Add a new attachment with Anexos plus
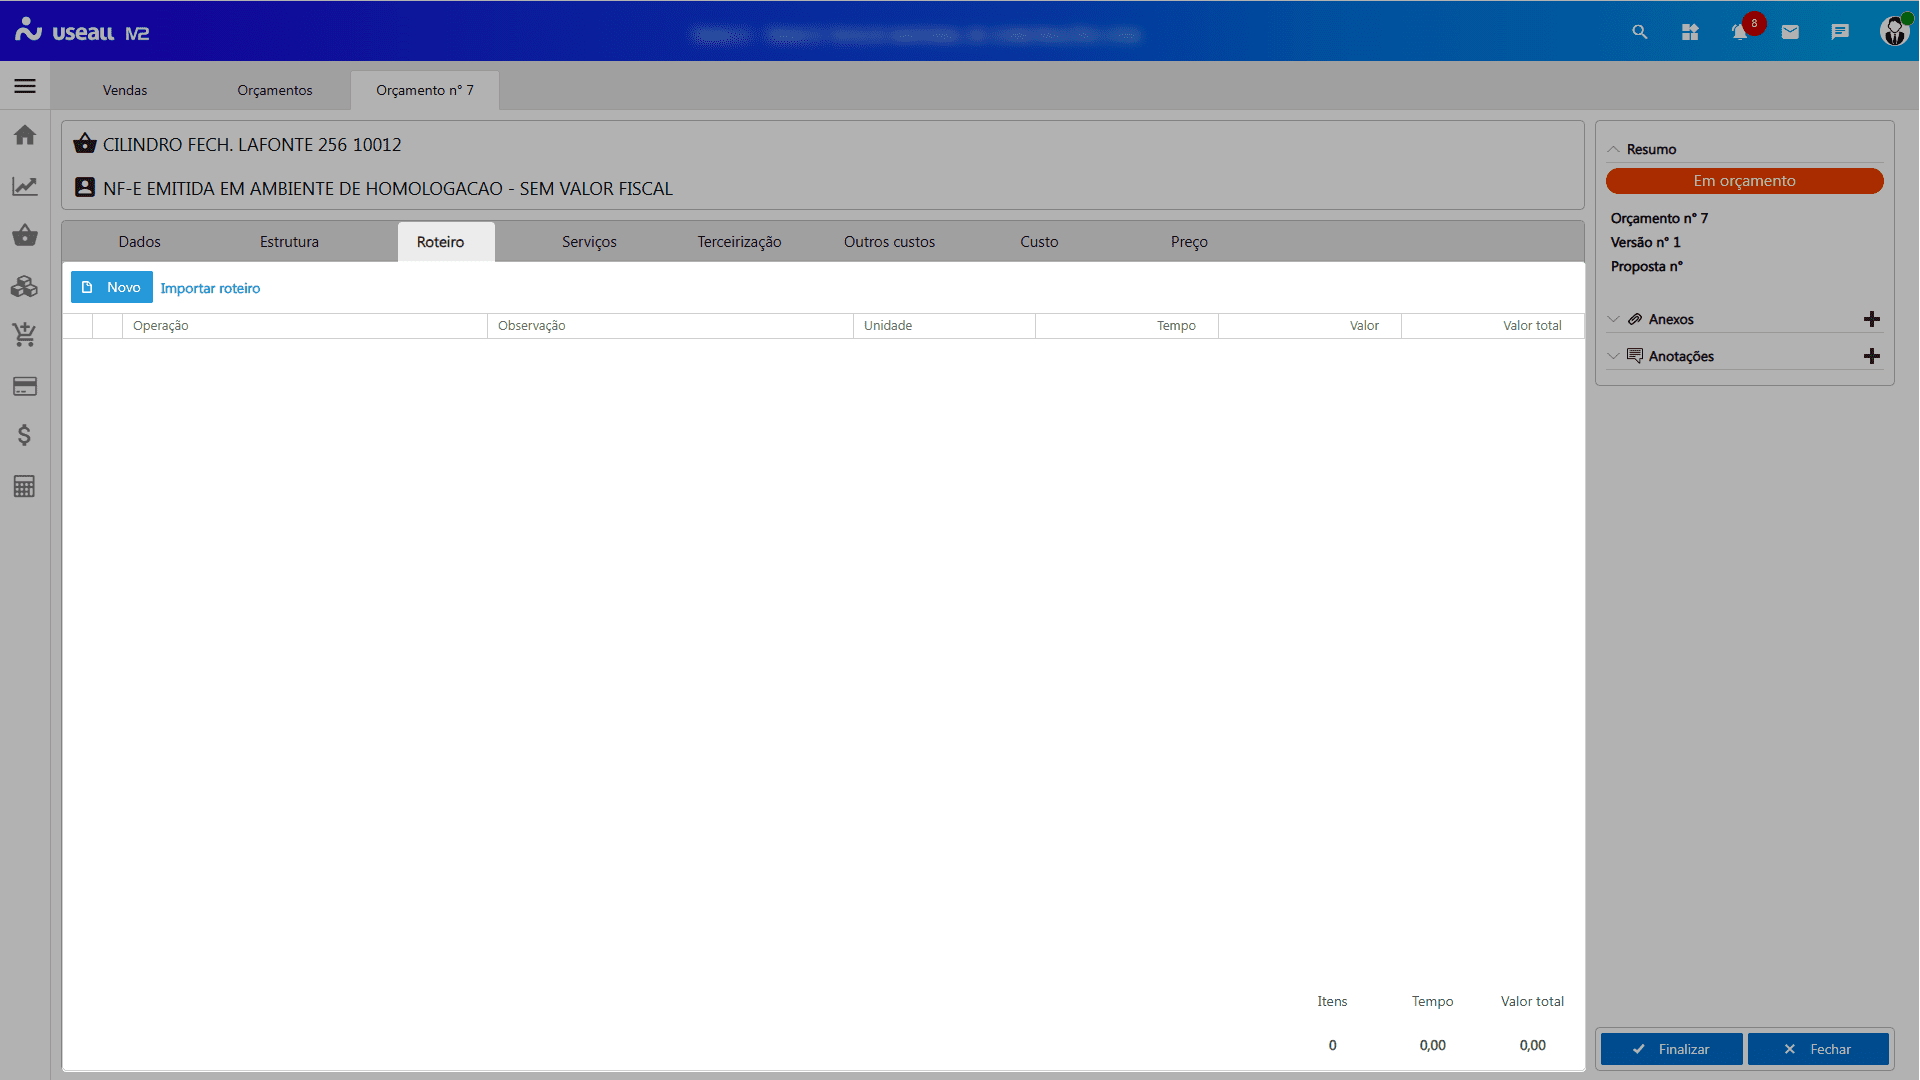The image size is (1920, 1080). 1872,319
